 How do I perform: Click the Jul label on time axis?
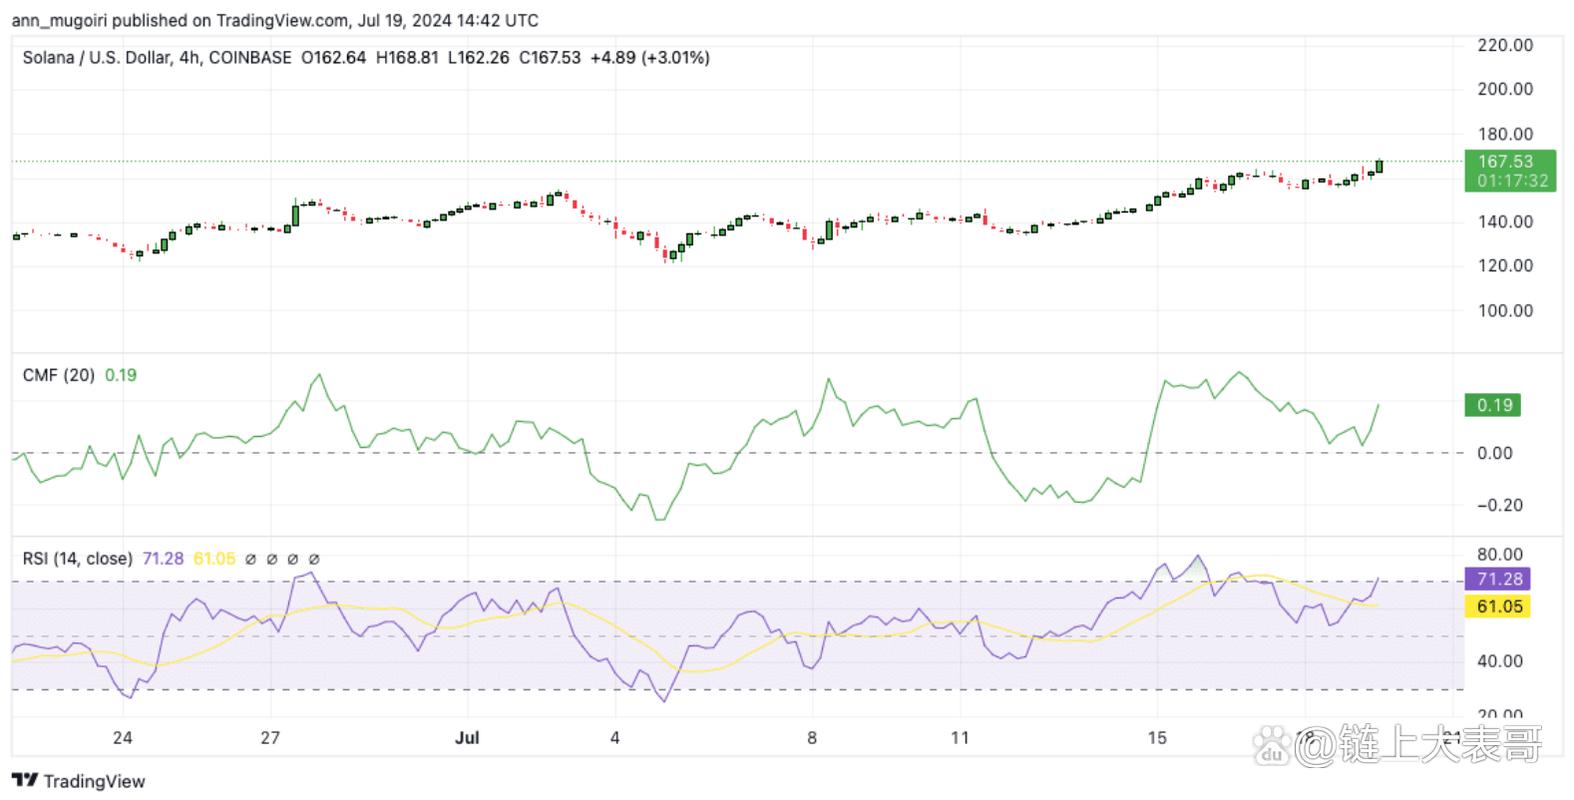coord(467,738)
